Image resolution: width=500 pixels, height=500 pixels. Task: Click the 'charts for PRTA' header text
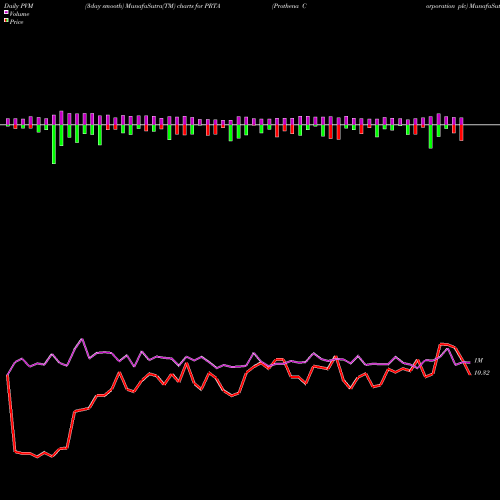199,6
